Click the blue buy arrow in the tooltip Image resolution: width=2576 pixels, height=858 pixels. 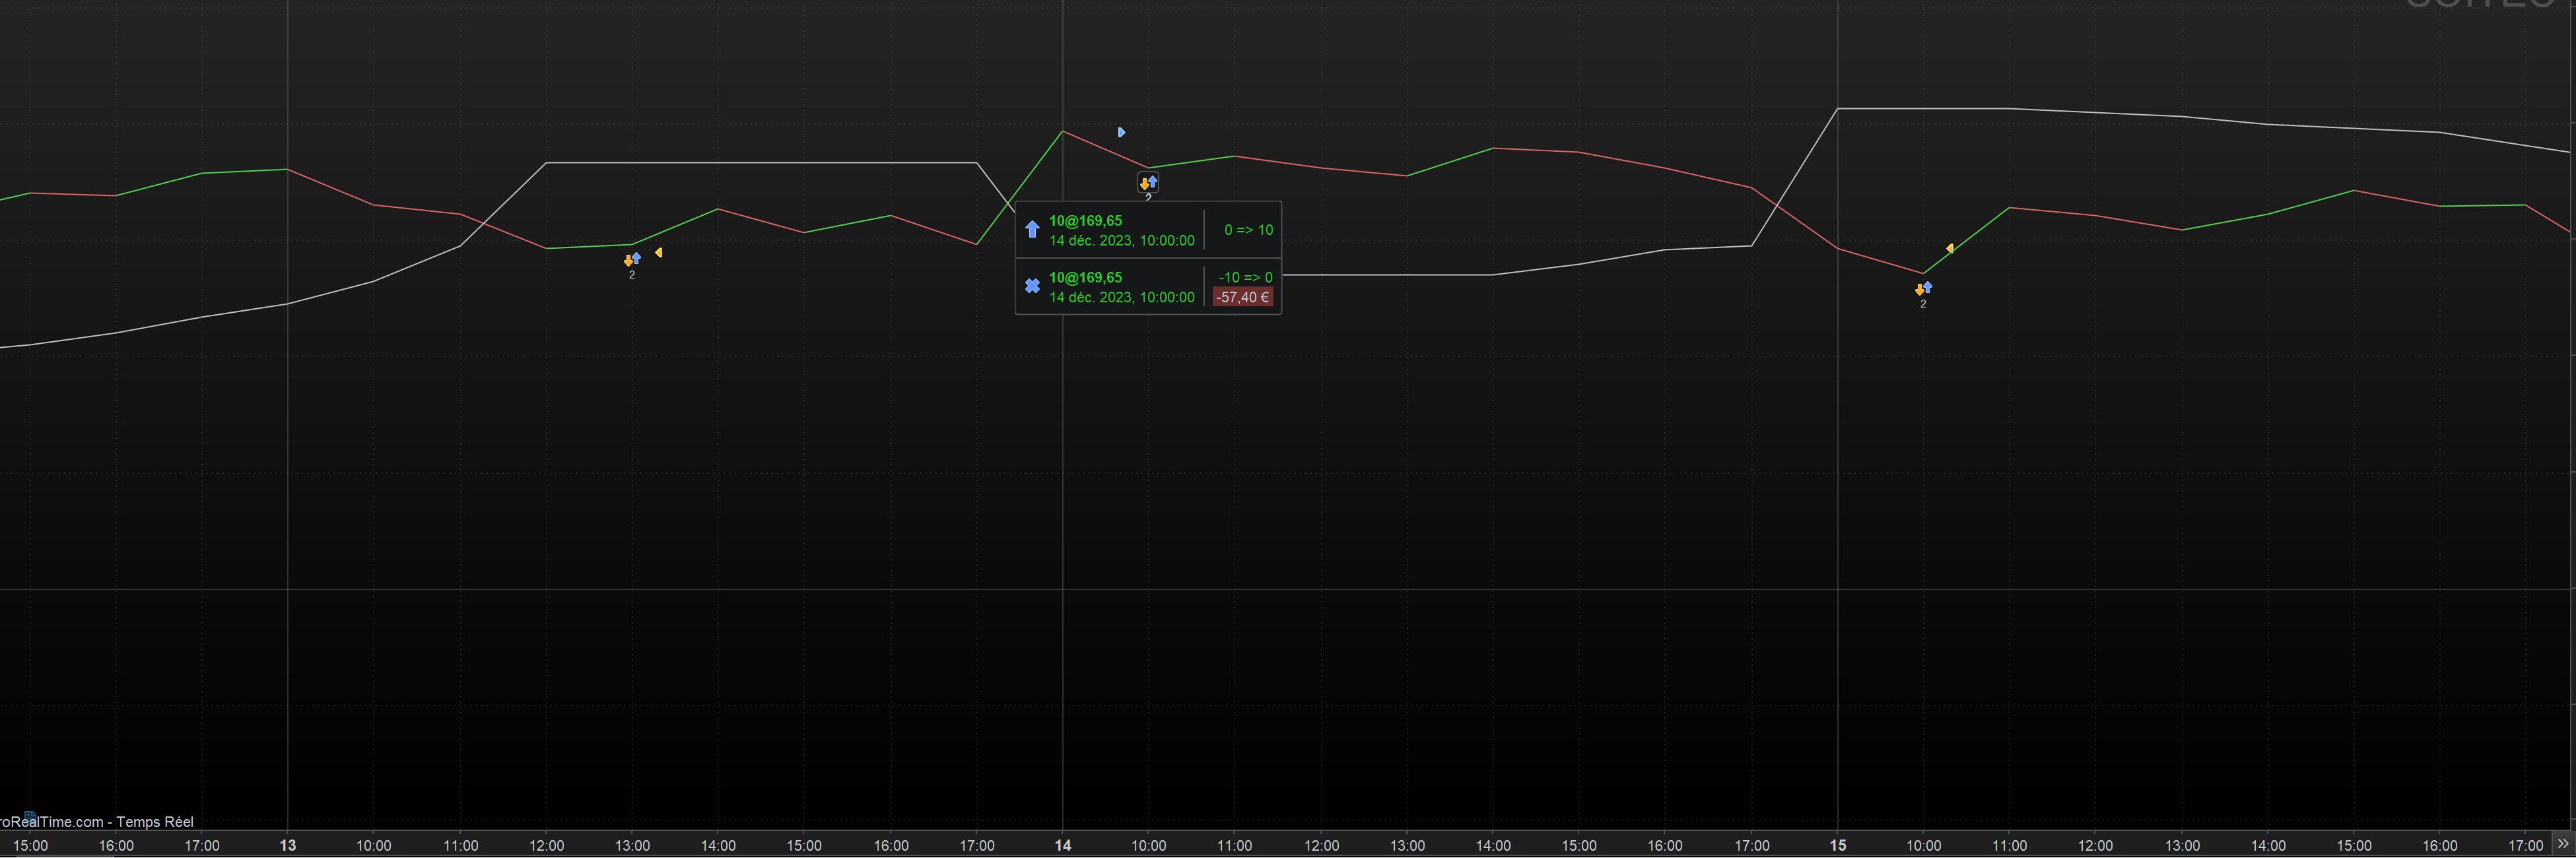click(1032, 230)
